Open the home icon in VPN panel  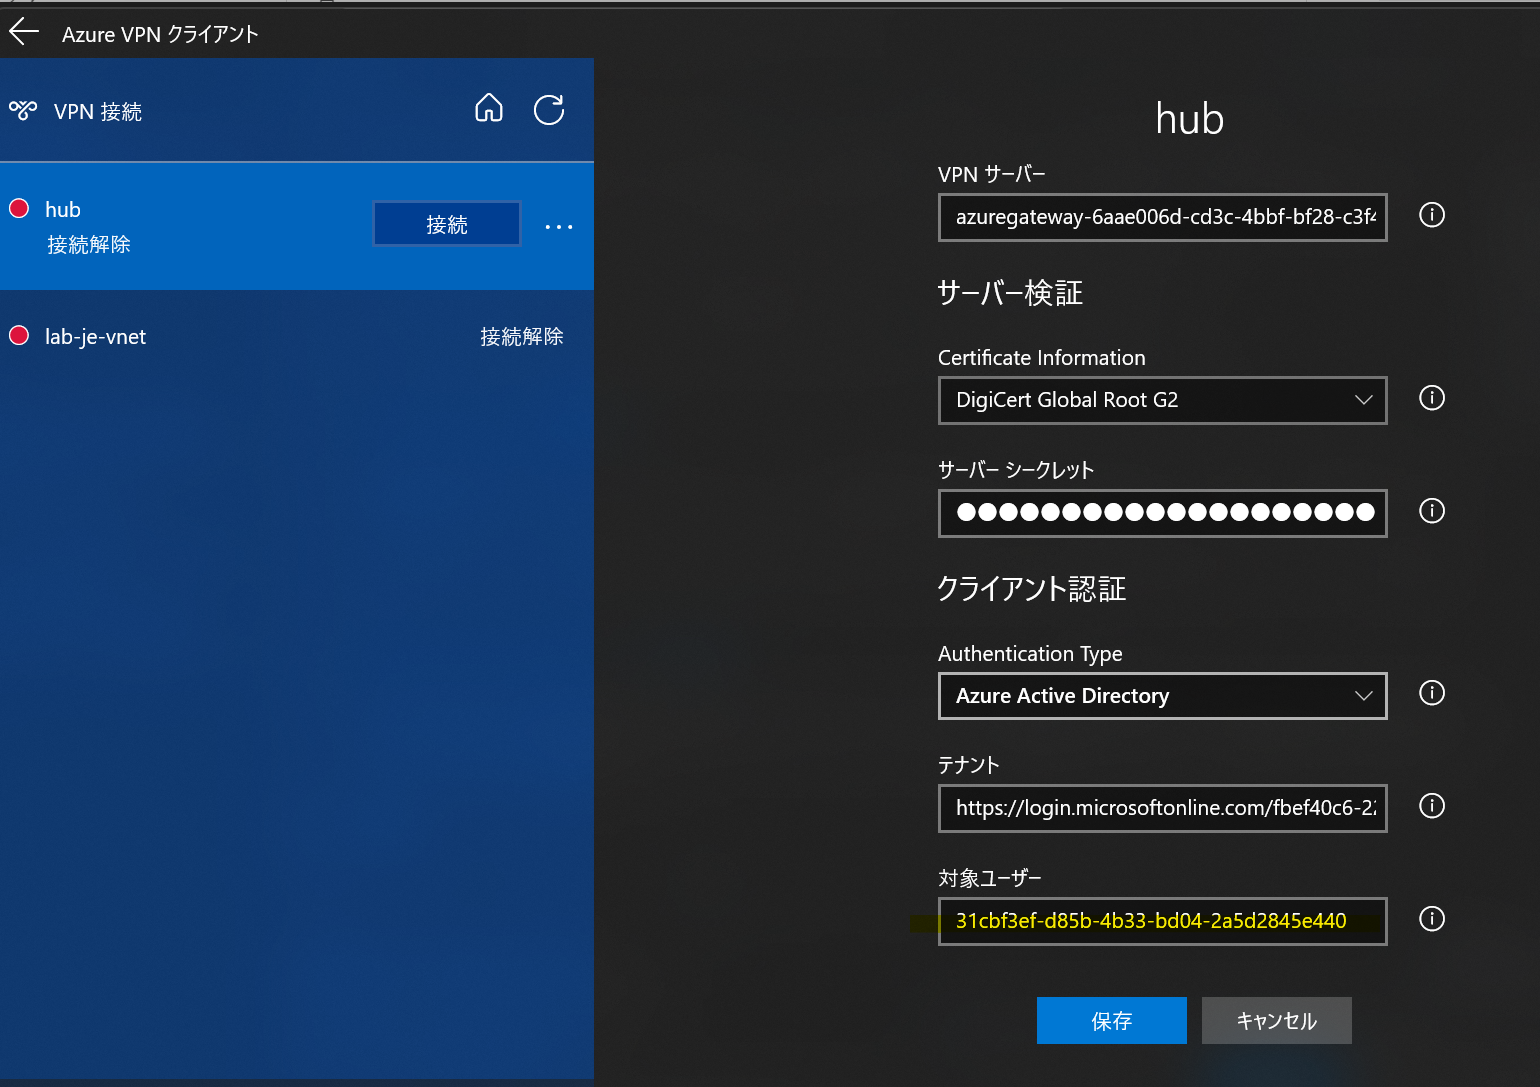pos(489,108)
